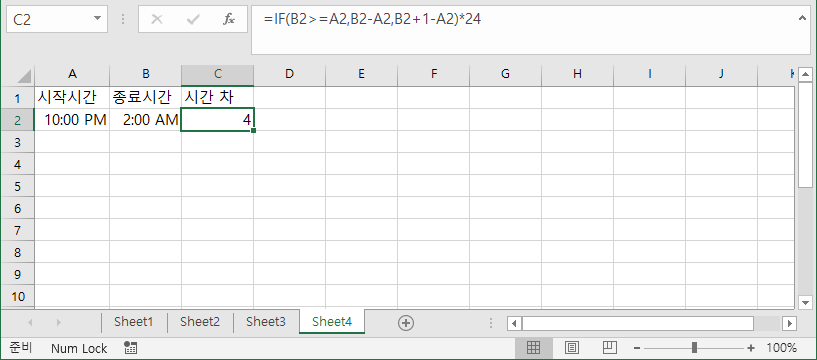Screen dimensions: 817x360
Task: Click vertical scrollbar up arrow
Action: point(805,75)
